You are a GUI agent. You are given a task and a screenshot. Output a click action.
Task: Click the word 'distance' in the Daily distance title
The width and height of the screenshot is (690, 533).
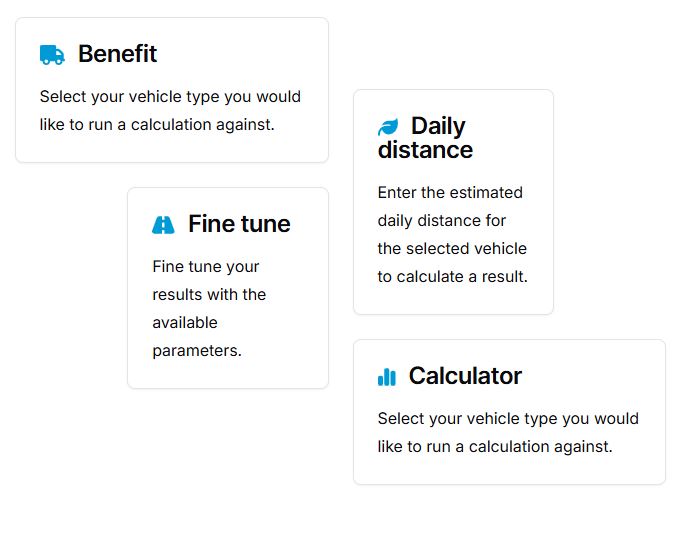pyautogui.click(x=425, y=150)
